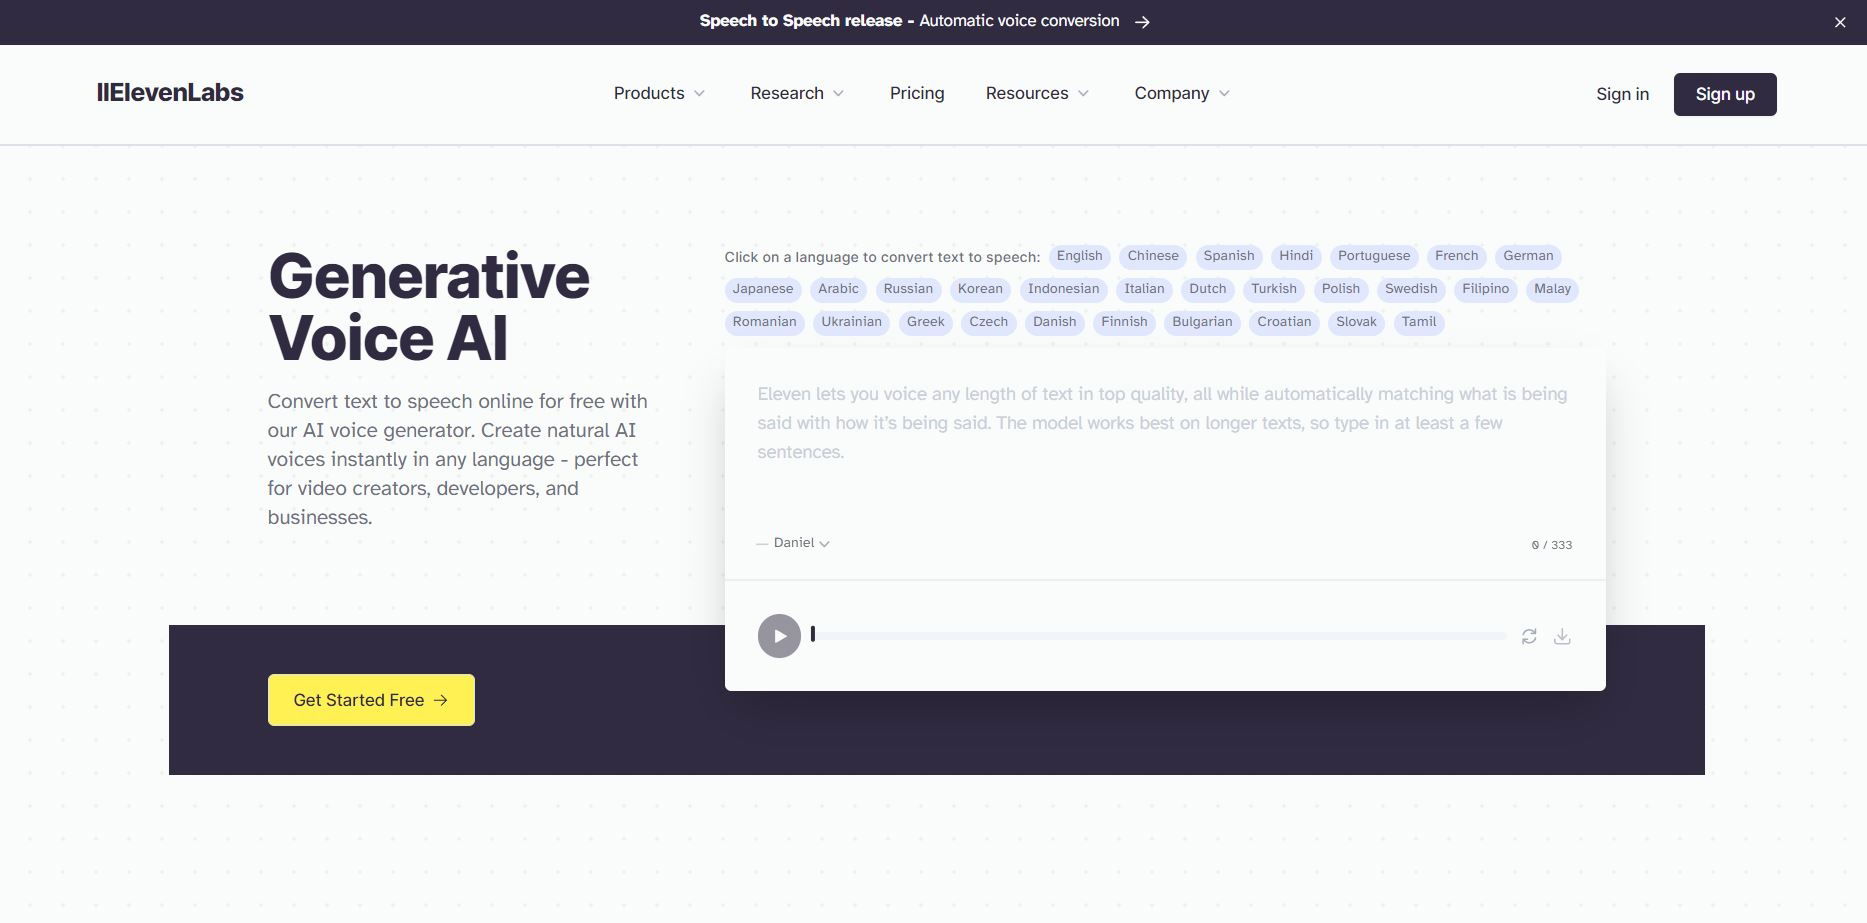Screen dimensions: 1867x923
Task: Click the Company chevron arrow
Action: coord(1224,94)
